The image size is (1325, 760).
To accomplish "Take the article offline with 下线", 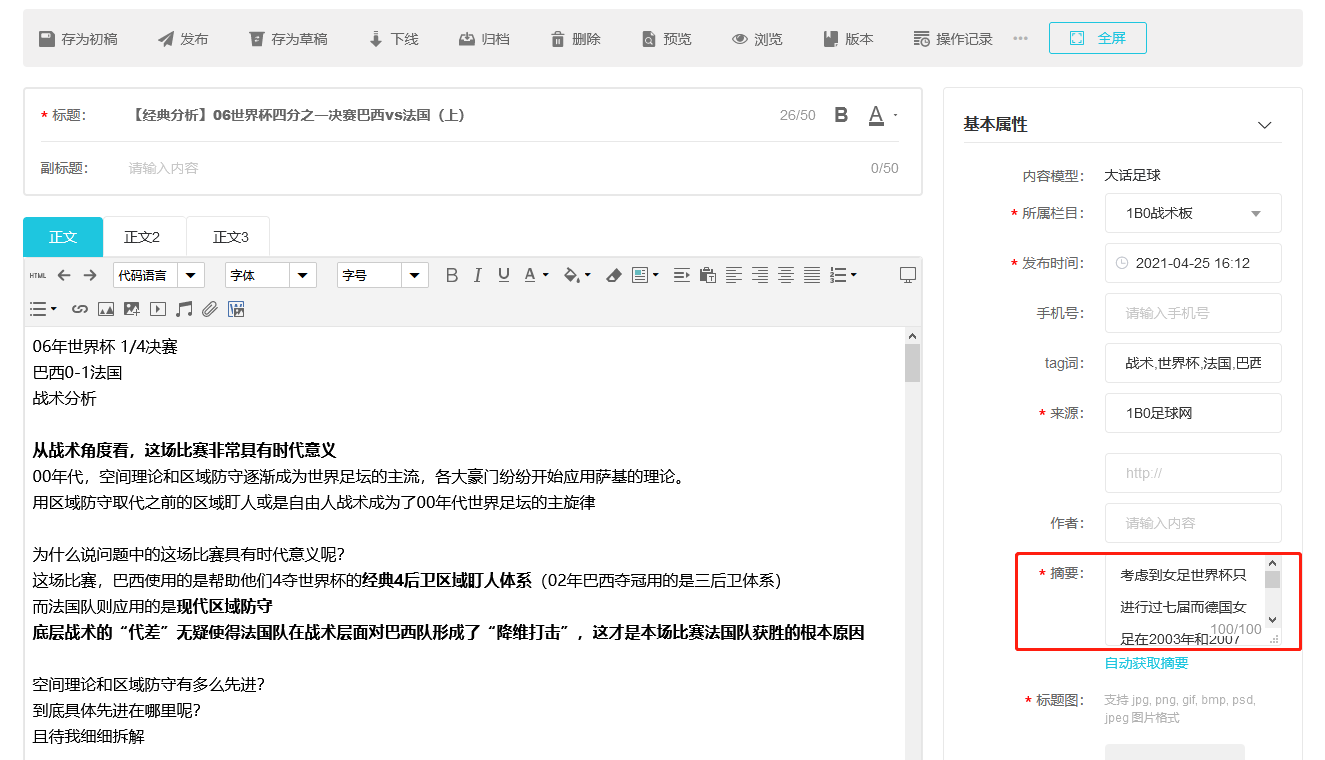I will 394,39.
